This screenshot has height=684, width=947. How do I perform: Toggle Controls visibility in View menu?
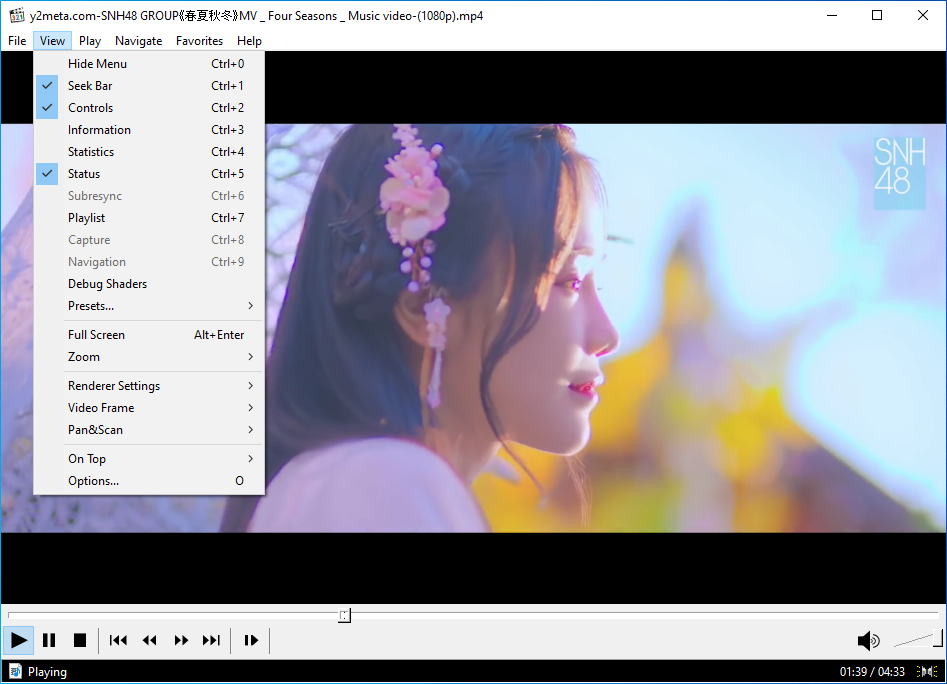point(90,108)
